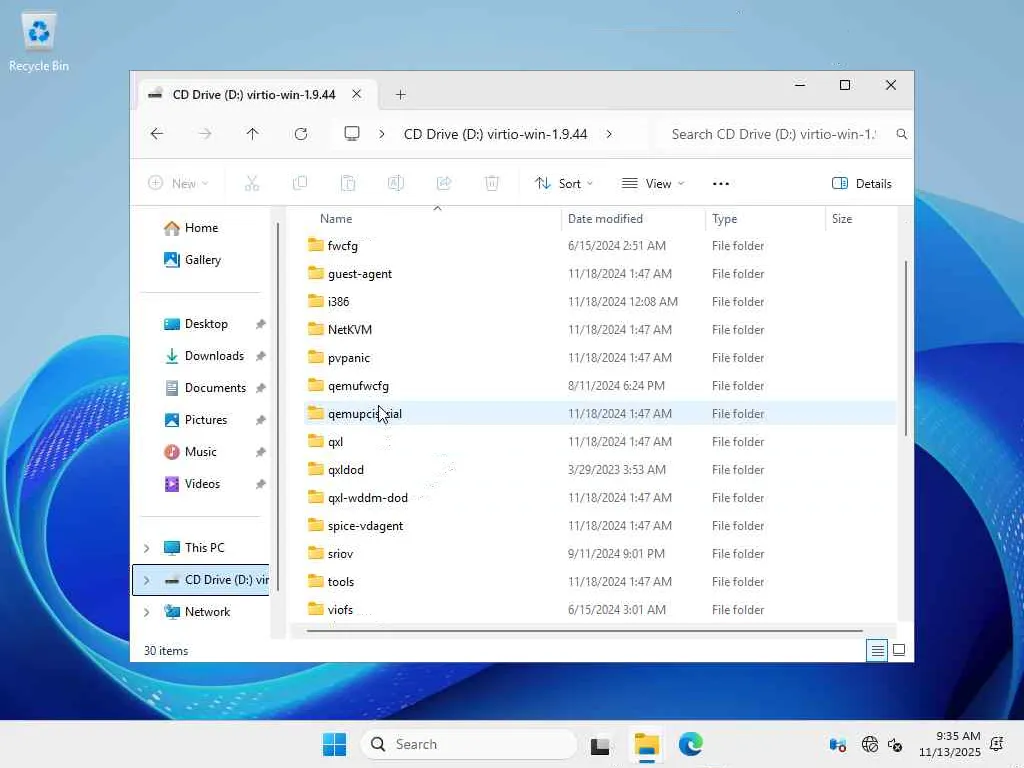Open the View dropdown menu
The height and width of the screenshot is (768, 1024).
[x=653, y=184]
